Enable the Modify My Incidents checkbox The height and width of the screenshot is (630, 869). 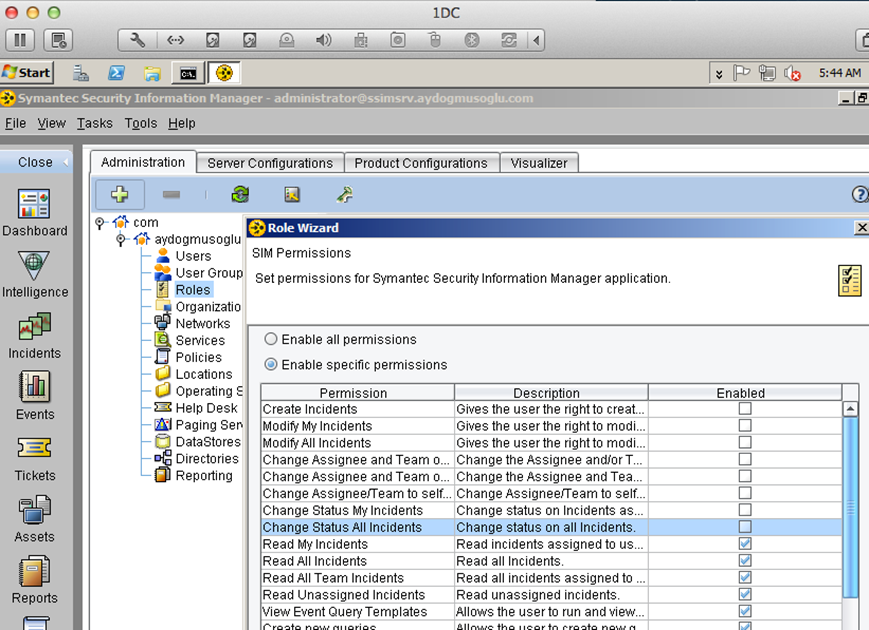click(745, 426)
